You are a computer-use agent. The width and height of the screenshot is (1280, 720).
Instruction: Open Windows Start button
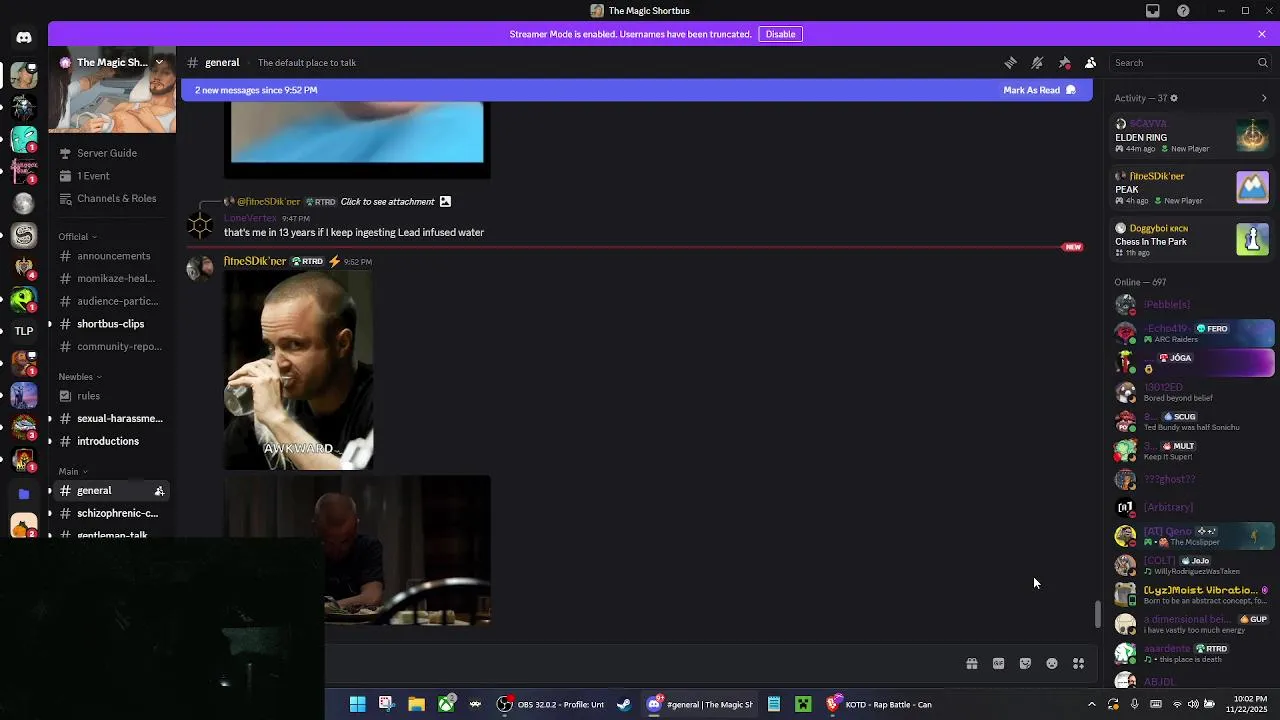click(x=357, y=705)
